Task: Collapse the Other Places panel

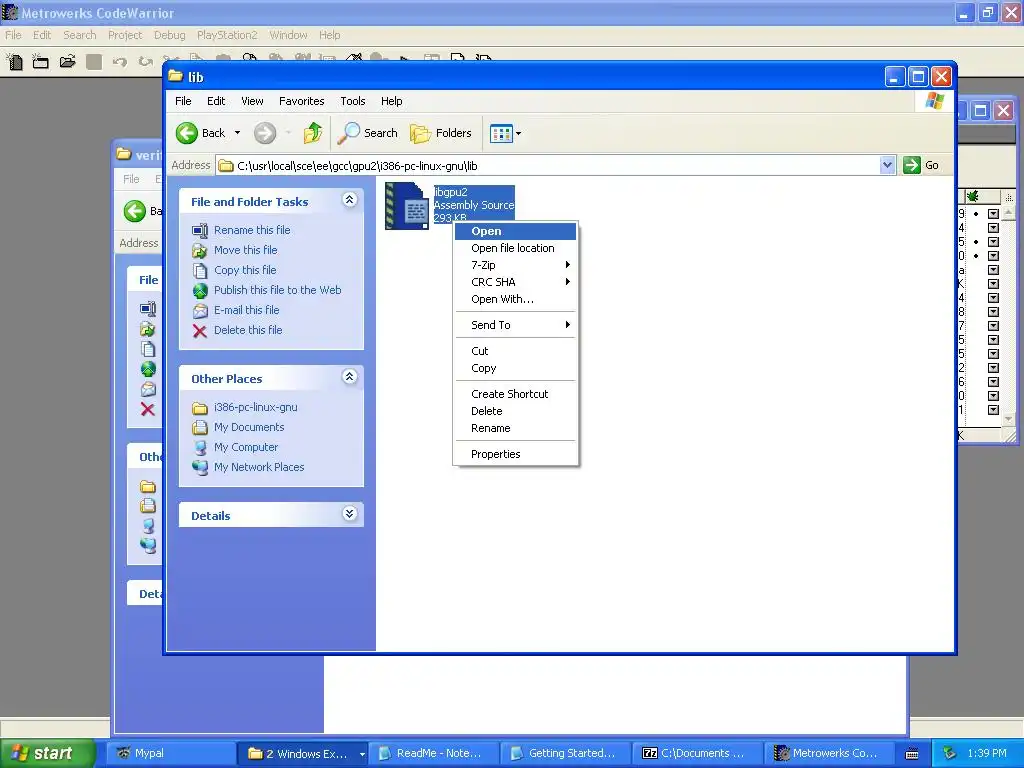Action: coord(349,377)
